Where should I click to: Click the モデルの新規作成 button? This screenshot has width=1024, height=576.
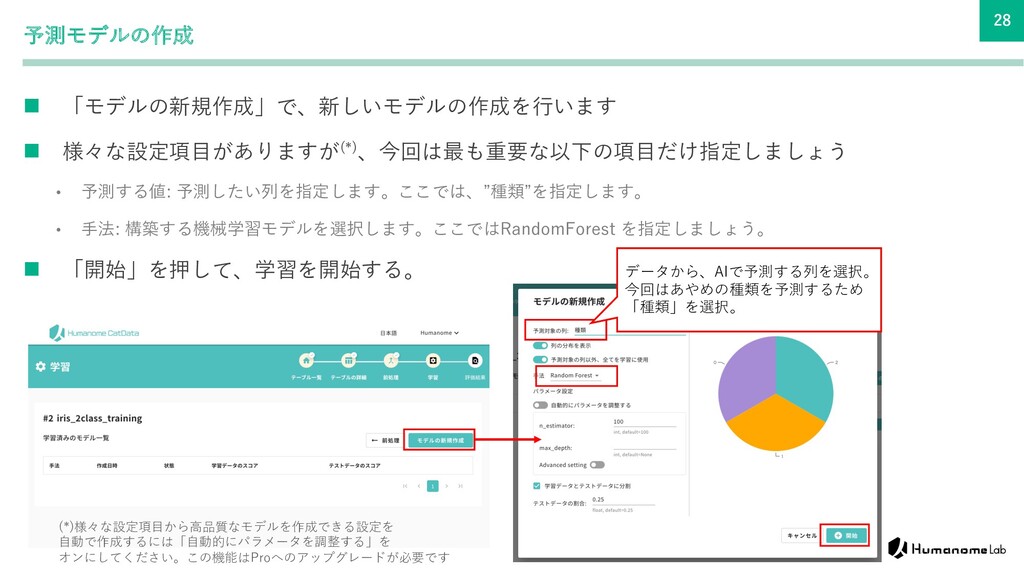pyautogui.click(x=440, y=440)
